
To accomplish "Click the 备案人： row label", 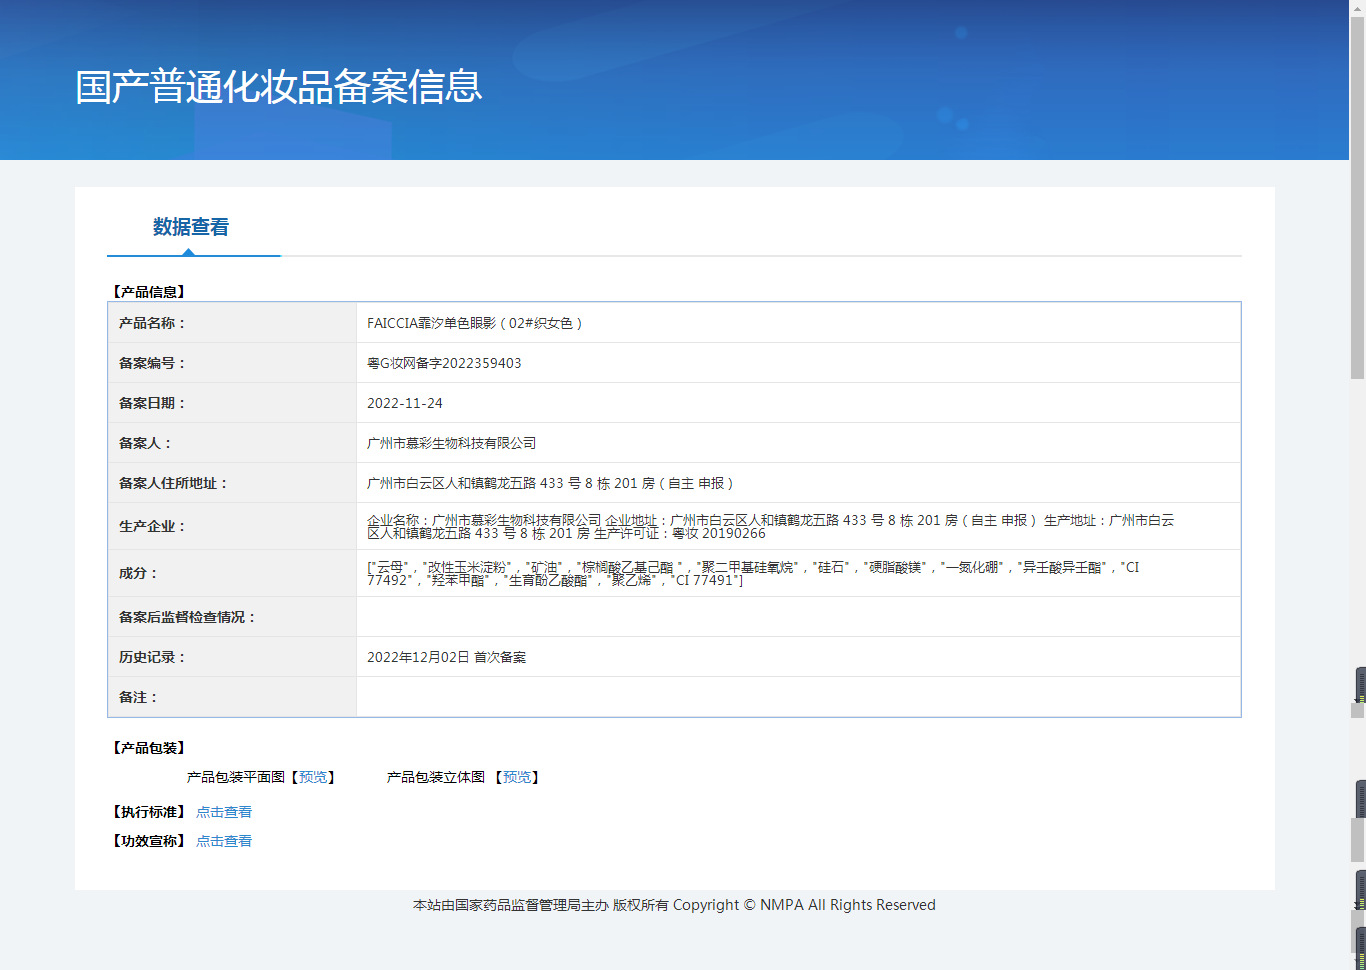I will click(x=146, y=443).
